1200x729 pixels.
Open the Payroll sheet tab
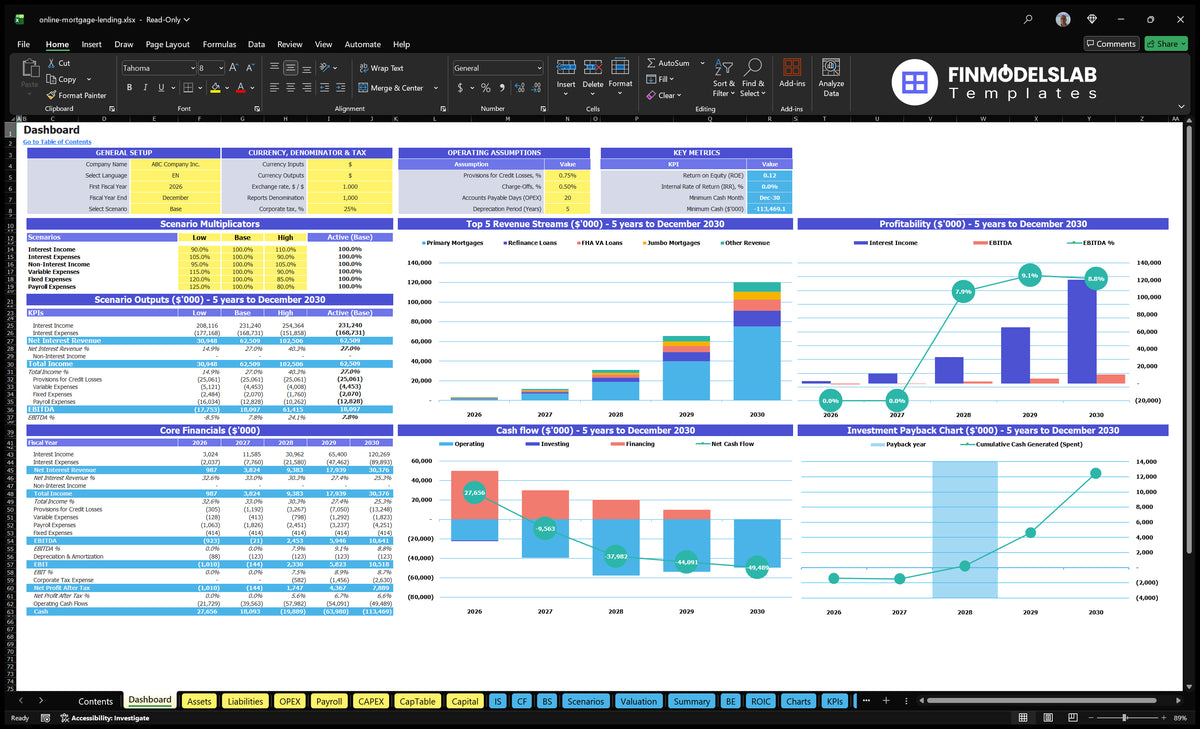coord(329,701)
